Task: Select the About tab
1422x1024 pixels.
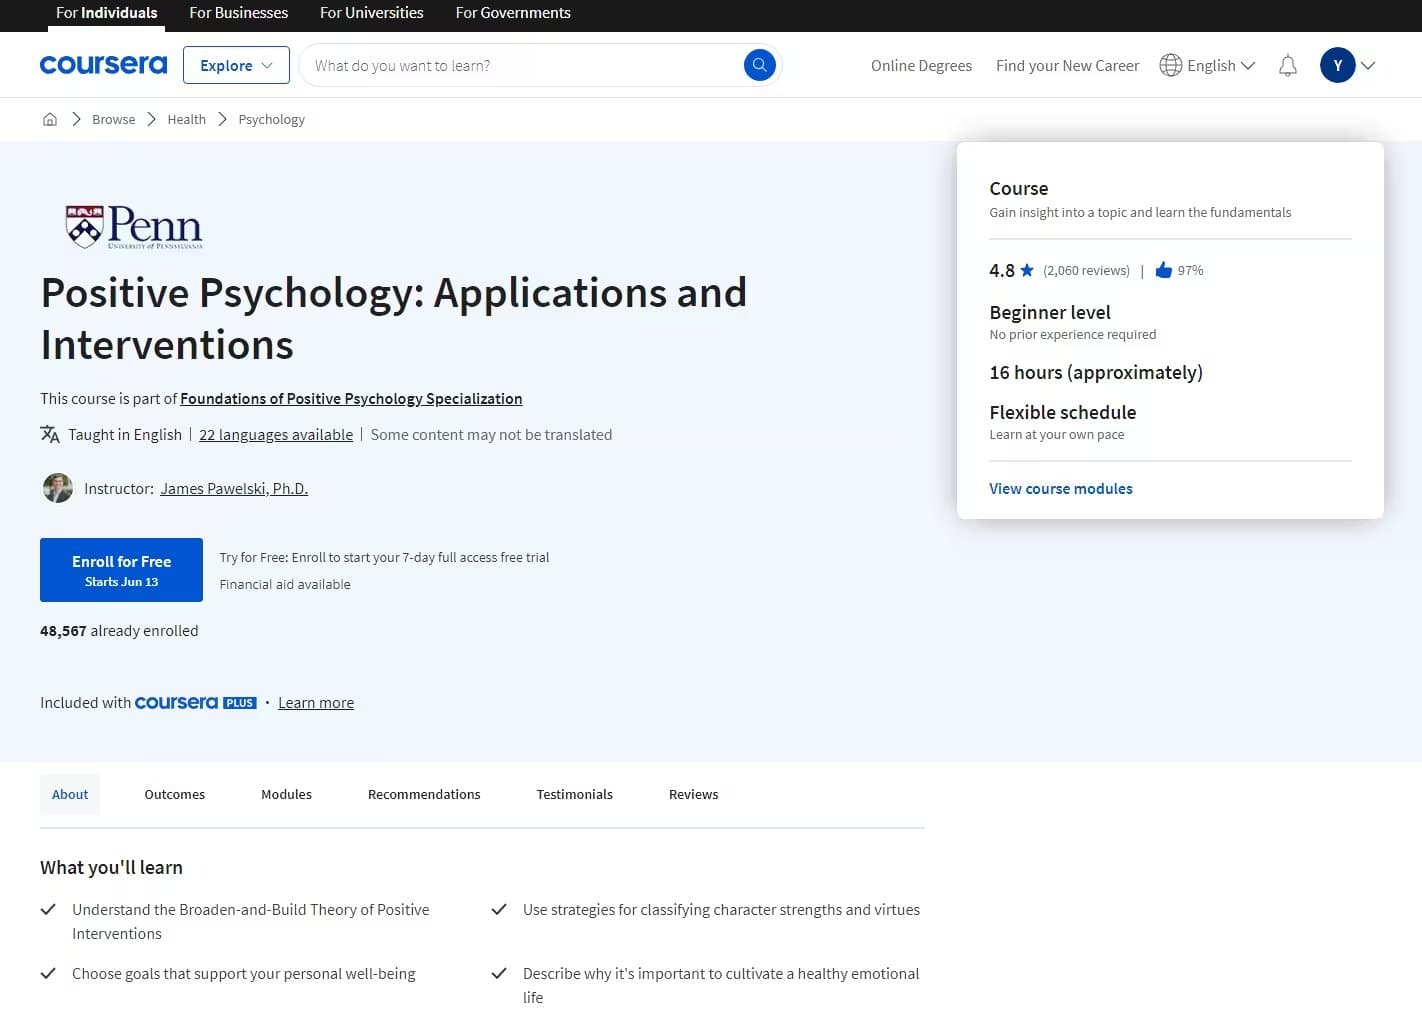Action: pos(70,794)
